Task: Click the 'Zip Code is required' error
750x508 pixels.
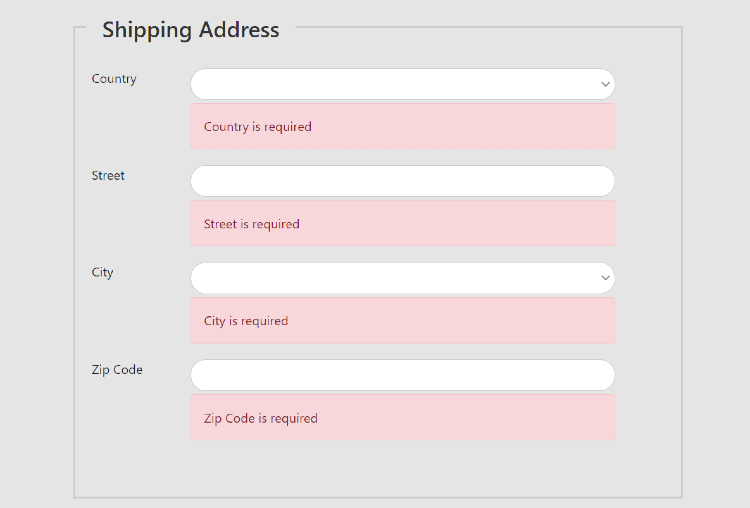Action: 261,418
